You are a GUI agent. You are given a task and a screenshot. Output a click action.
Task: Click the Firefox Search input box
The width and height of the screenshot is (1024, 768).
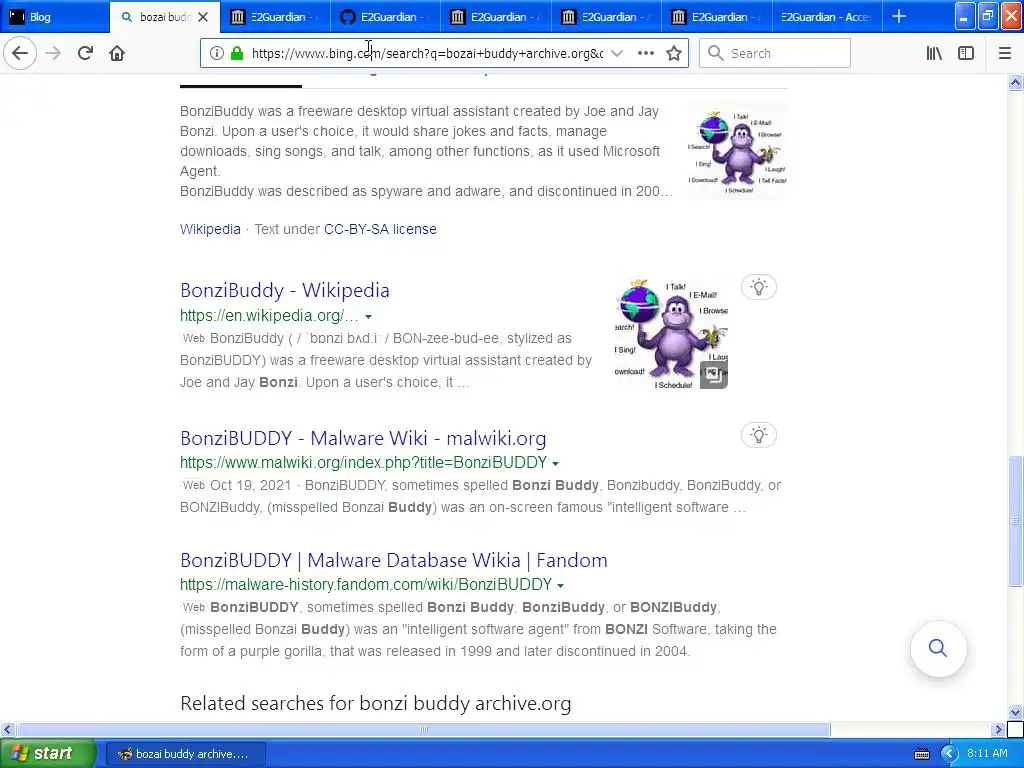(x=775, y=53)
